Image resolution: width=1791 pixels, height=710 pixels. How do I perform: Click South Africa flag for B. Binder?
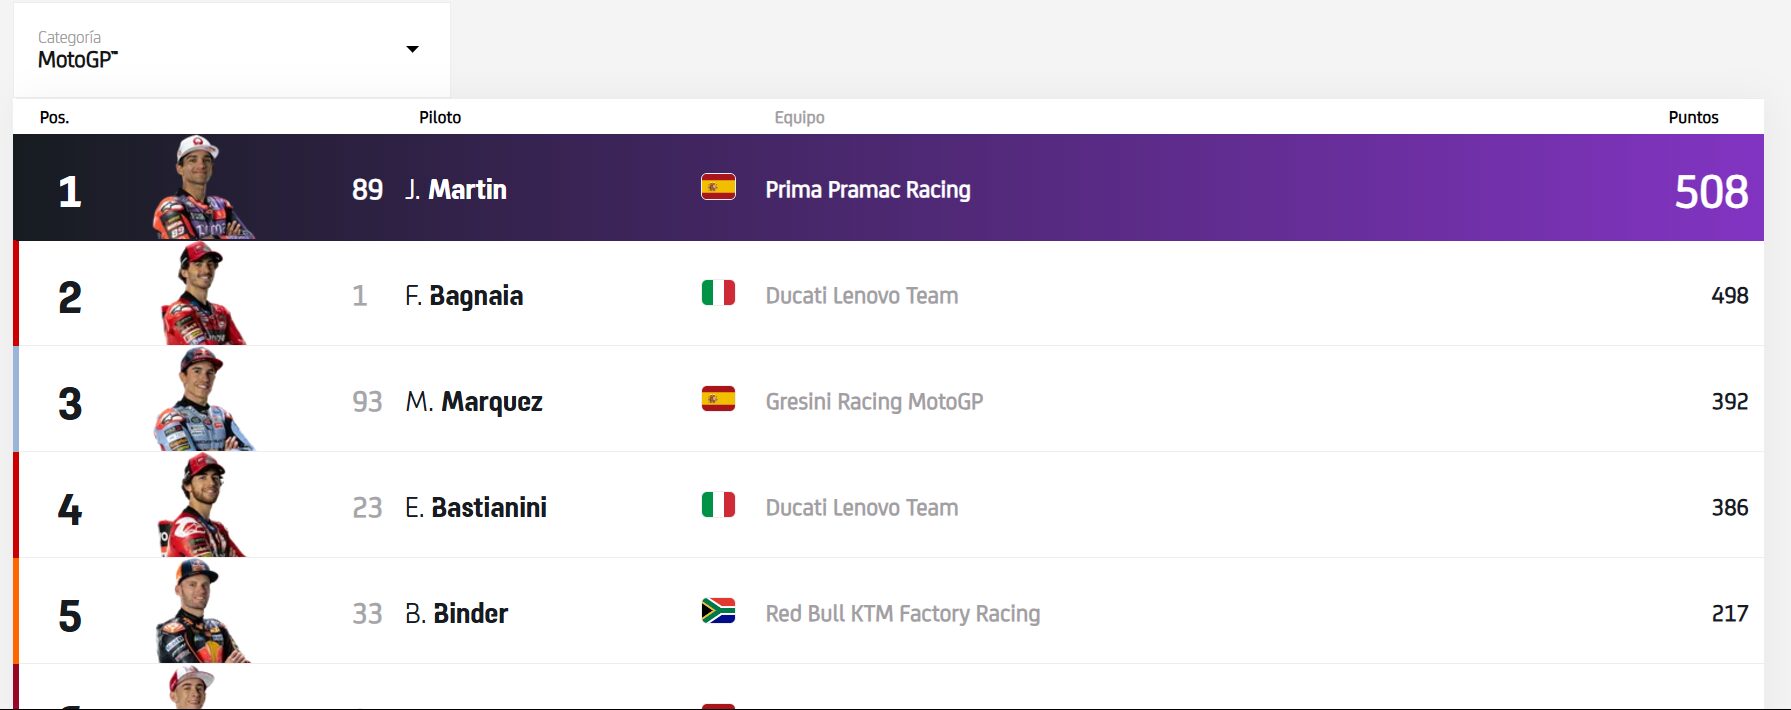[718, 611]
